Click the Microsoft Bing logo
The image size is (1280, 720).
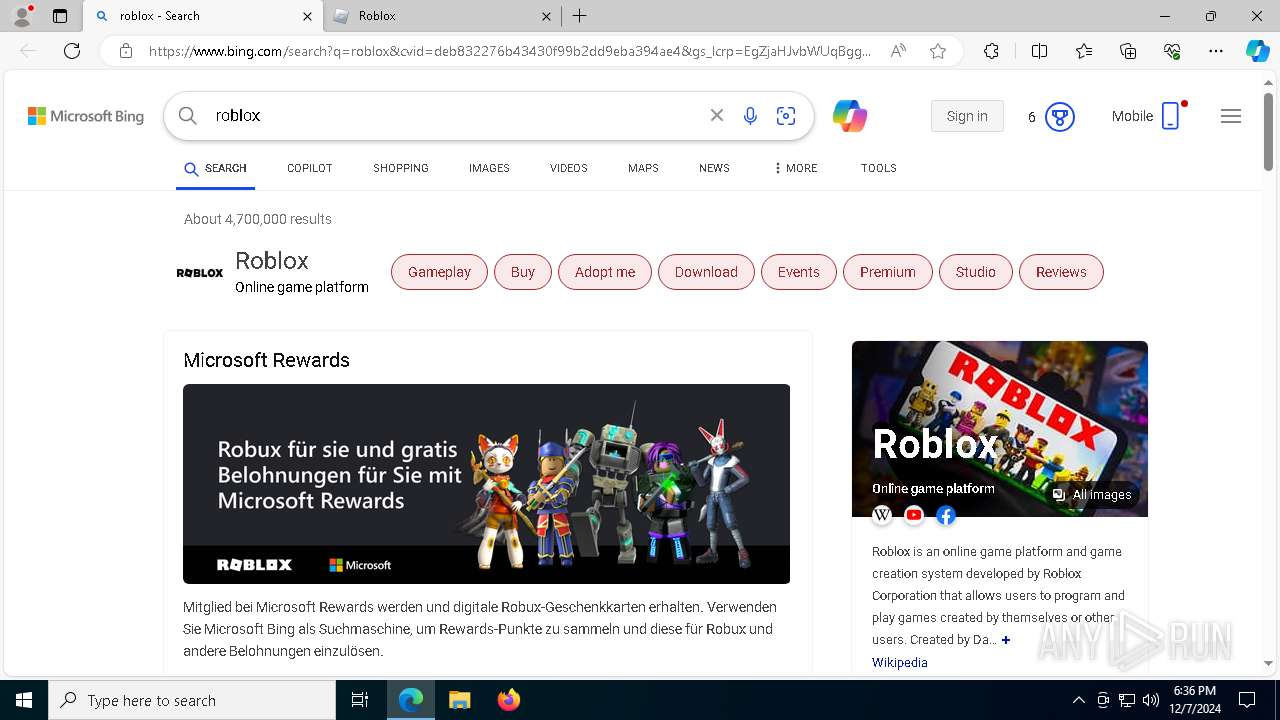point(86,116)
